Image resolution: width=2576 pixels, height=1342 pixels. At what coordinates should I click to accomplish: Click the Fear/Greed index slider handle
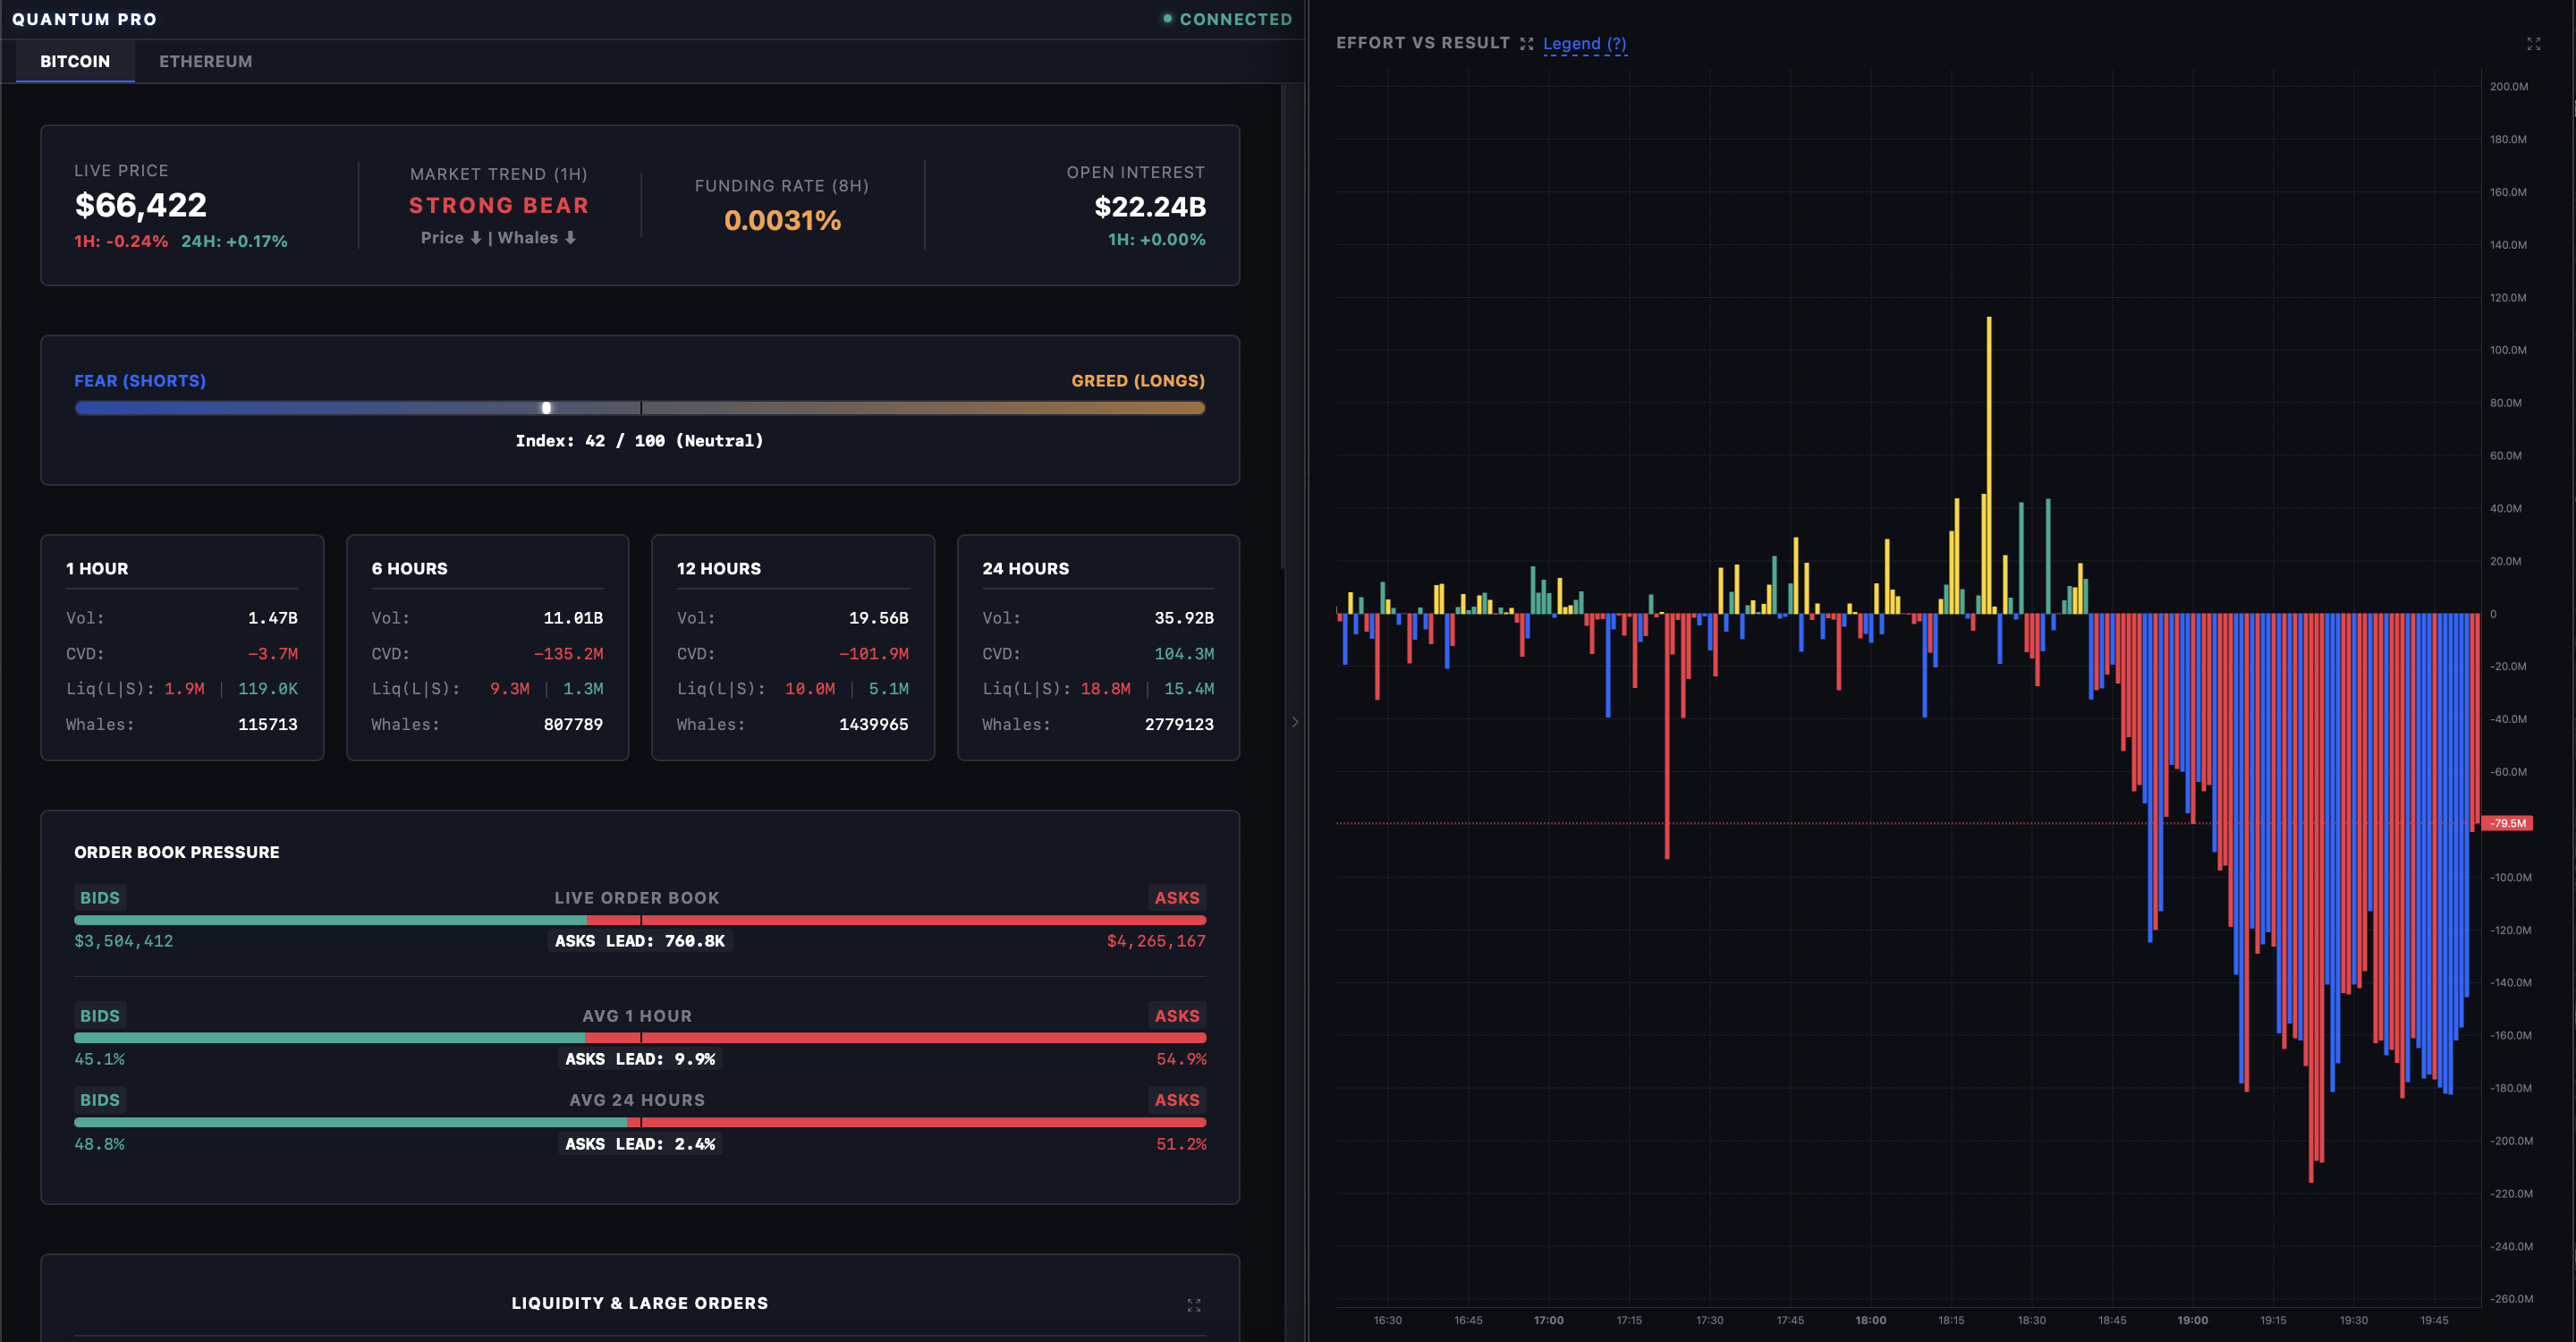pyautogui.click(x=546, y=408)
